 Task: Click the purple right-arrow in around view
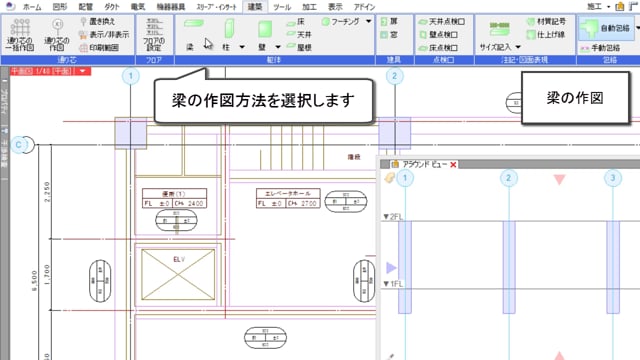click(391, 268)
